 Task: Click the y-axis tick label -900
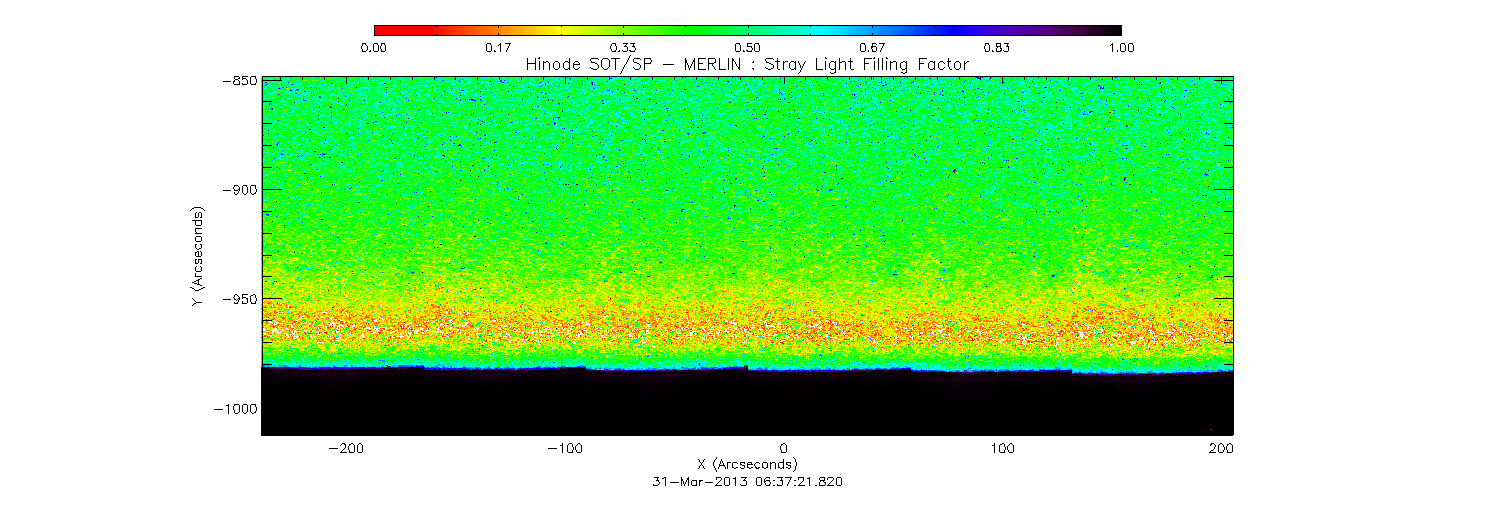coord(236,189)
